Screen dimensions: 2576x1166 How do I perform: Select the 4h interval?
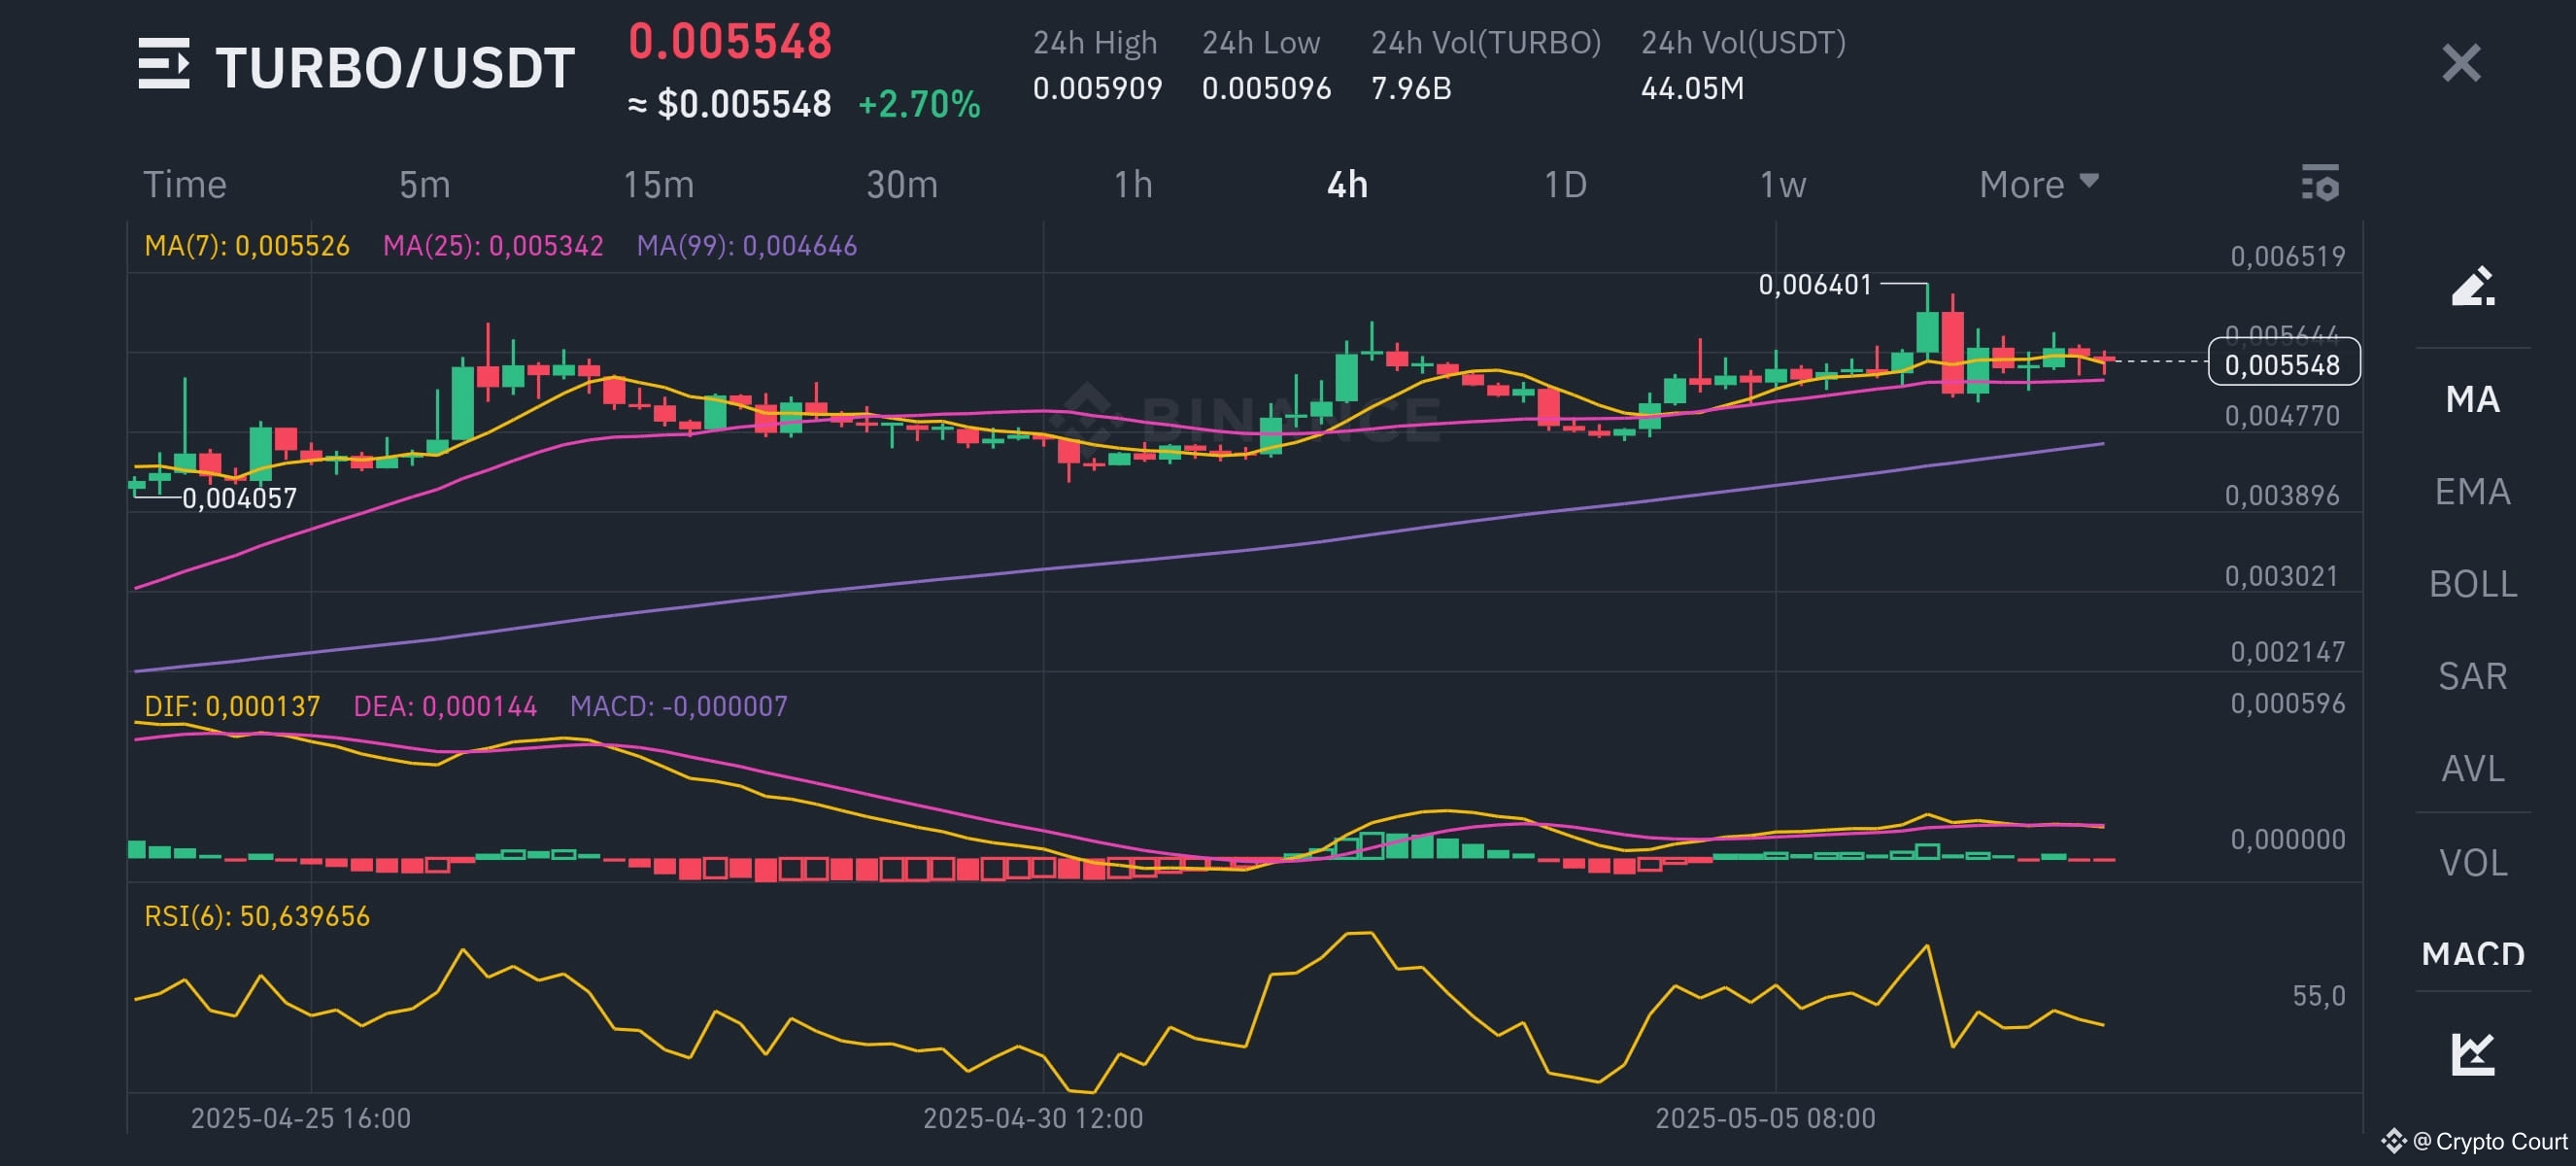pos(1347,185)
